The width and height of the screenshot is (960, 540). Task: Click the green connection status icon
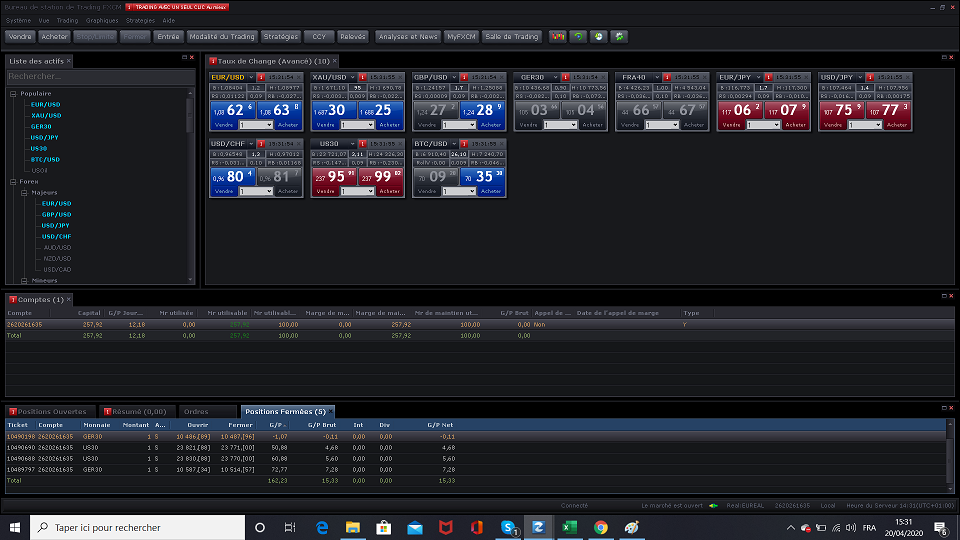point(713,506)
